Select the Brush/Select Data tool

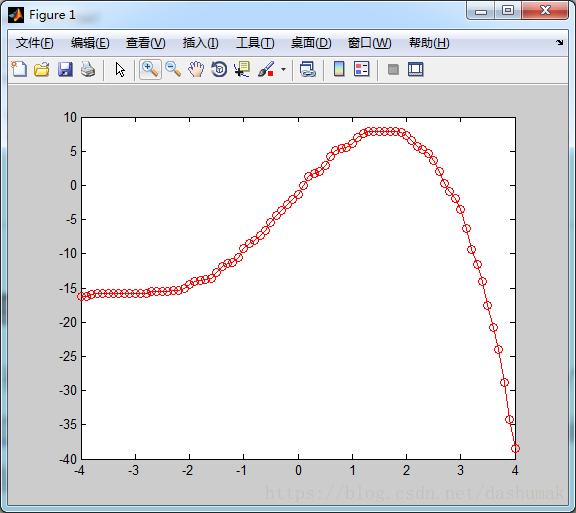tap(266, 69)
